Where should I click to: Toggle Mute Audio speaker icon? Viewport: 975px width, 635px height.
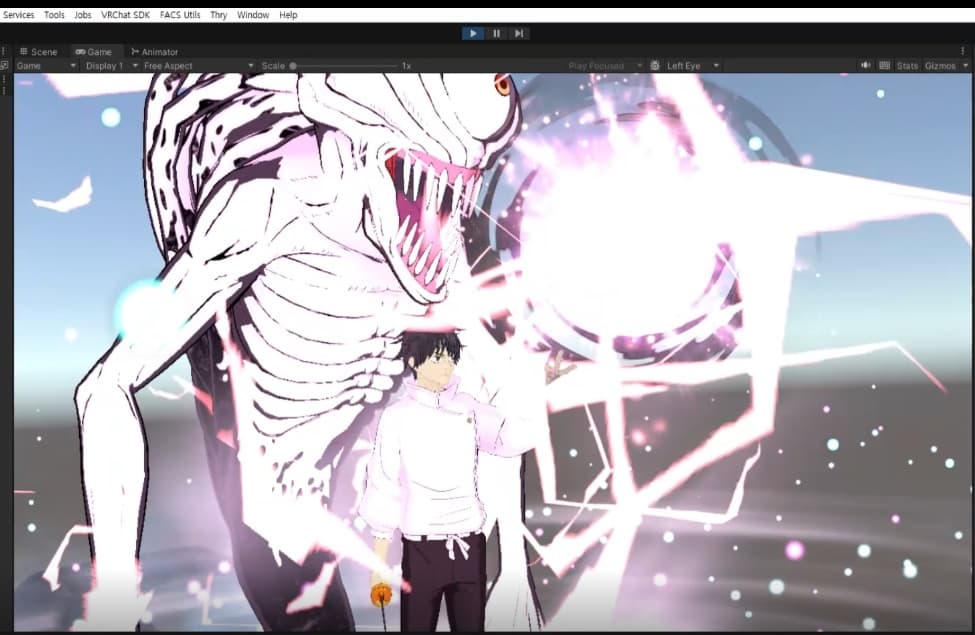[x=866, y=65]
